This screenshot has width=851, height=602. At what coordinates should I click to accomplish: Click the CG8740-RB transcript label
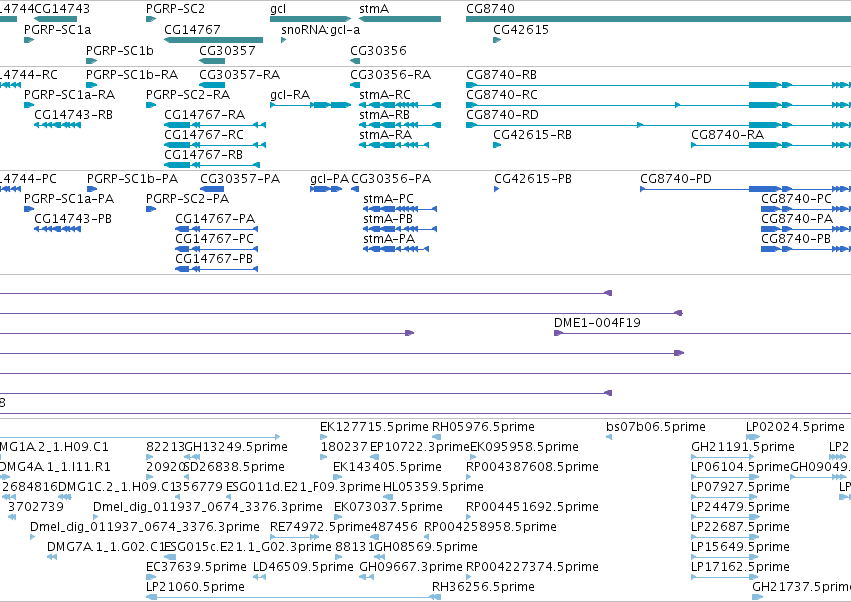tap(501, 74)
